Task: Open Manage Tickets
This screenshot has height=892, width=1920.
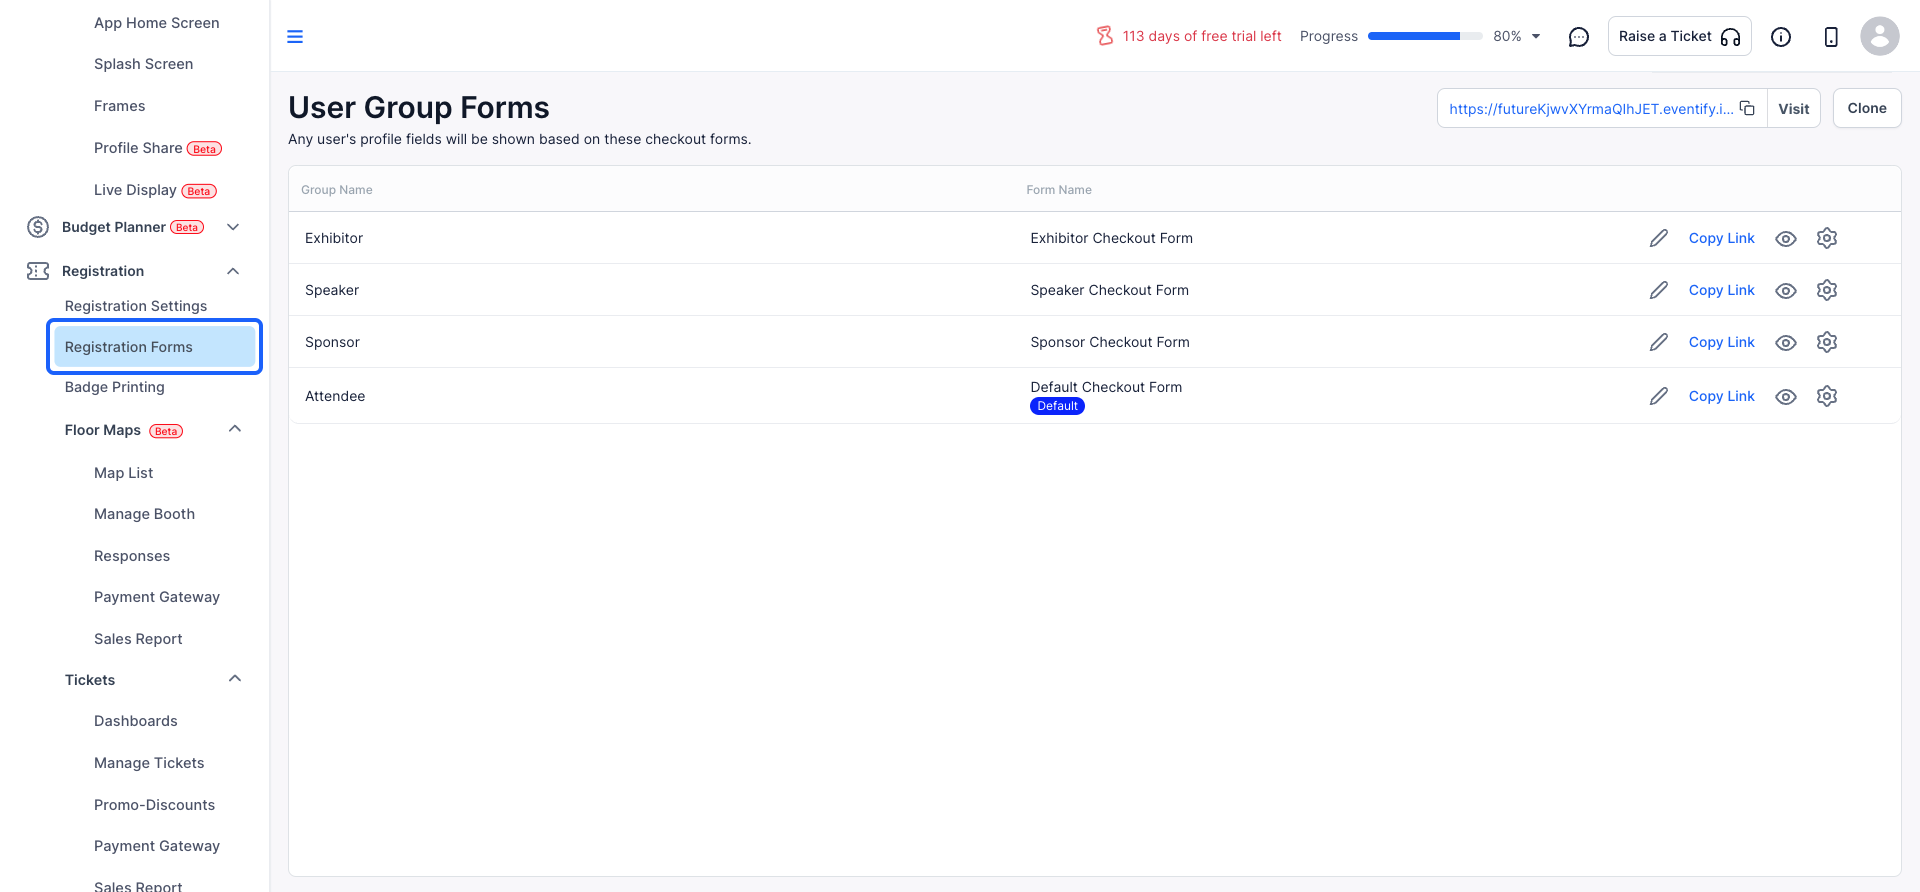Action: click(149, 763)
